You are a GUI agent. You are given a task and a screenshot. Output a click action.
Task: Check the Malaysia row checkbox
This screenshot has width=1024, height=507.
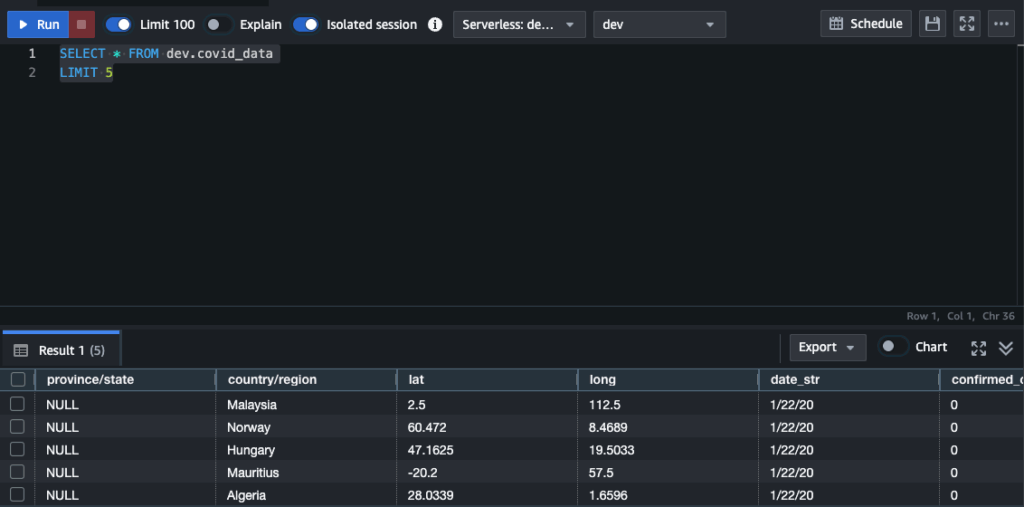17,404
